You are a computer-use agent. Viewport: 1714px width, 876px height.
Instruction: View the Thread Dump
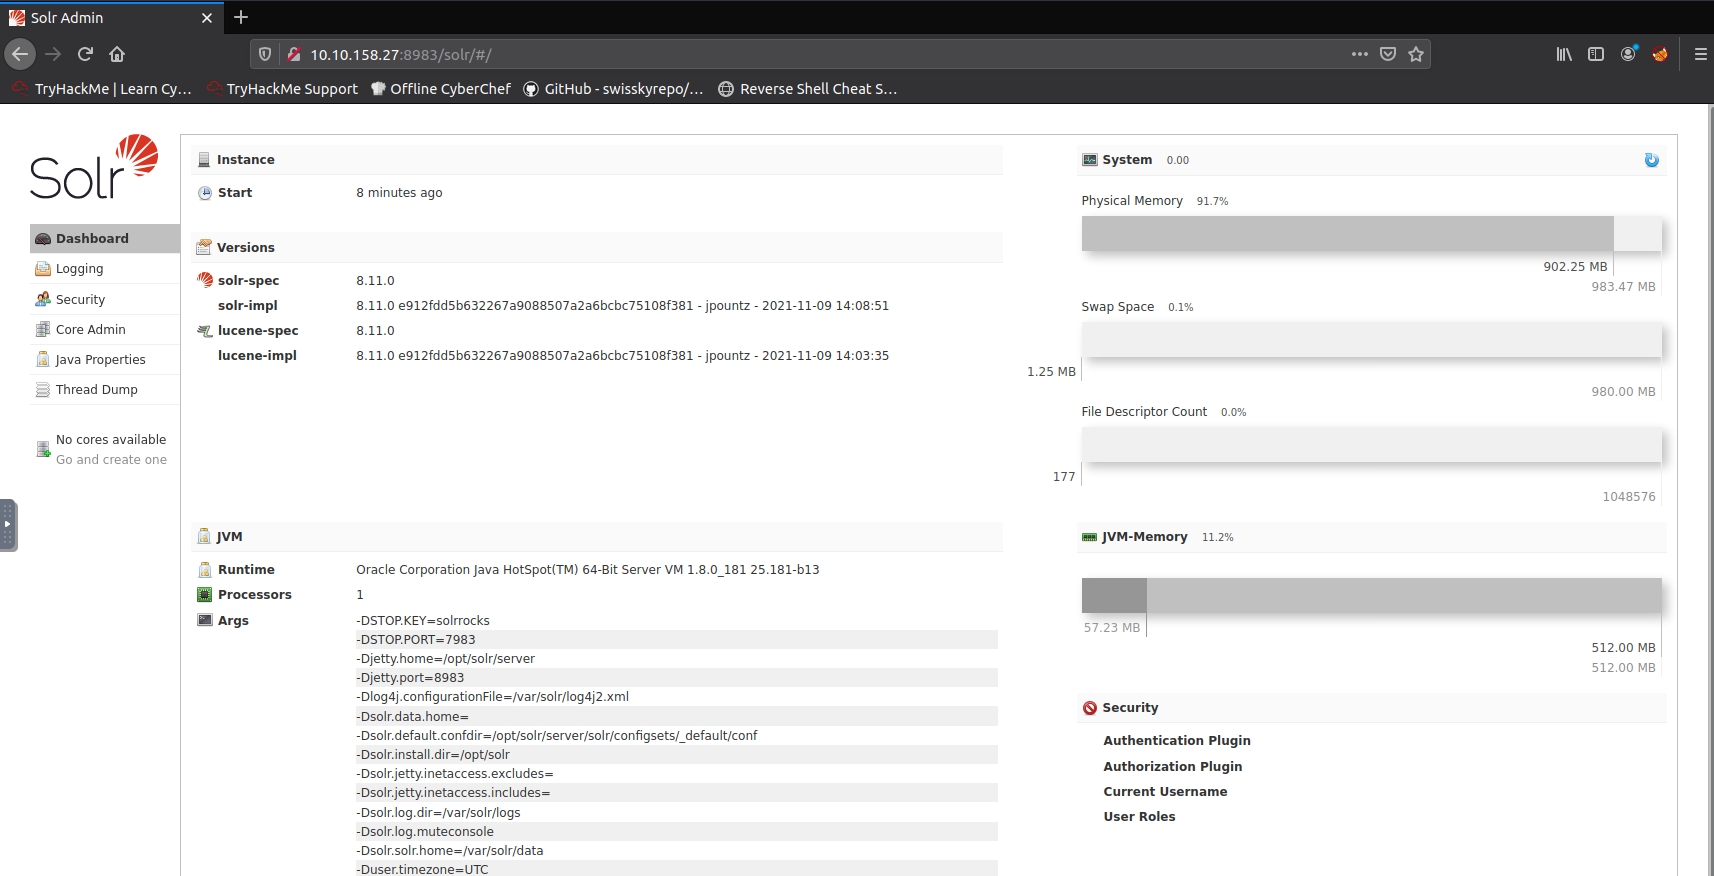pyautogui.click(x=96, y=389)
